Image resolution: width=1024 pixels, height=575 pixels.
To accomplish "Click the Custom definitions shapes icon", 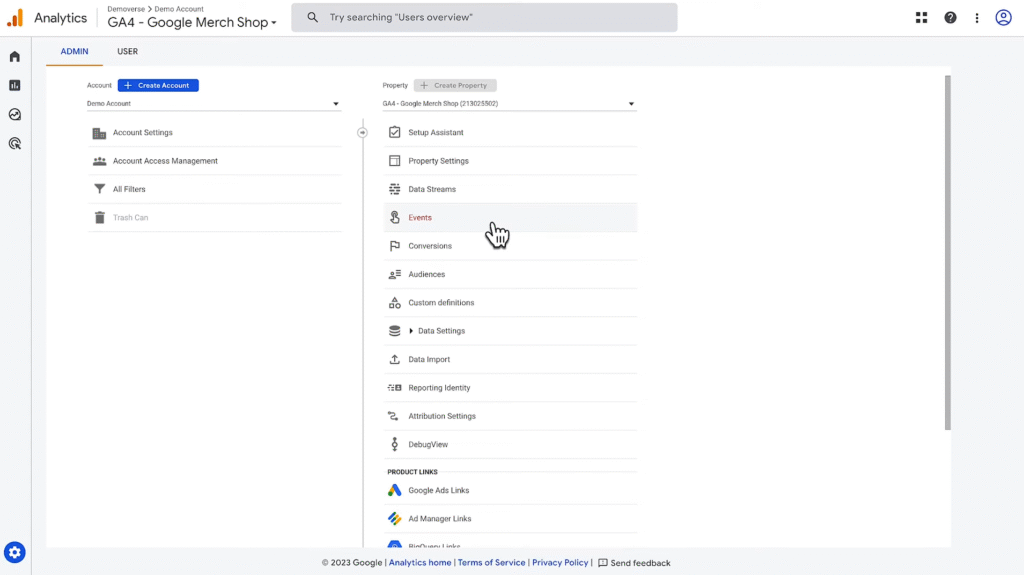I will (394, 303).
